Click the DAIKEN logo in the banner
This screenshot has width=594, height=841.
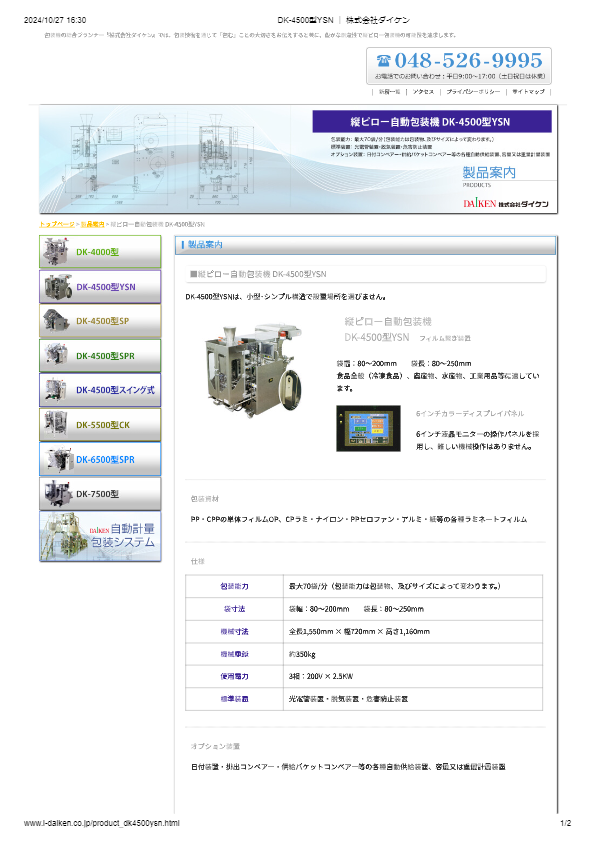(x=506, y=204)
